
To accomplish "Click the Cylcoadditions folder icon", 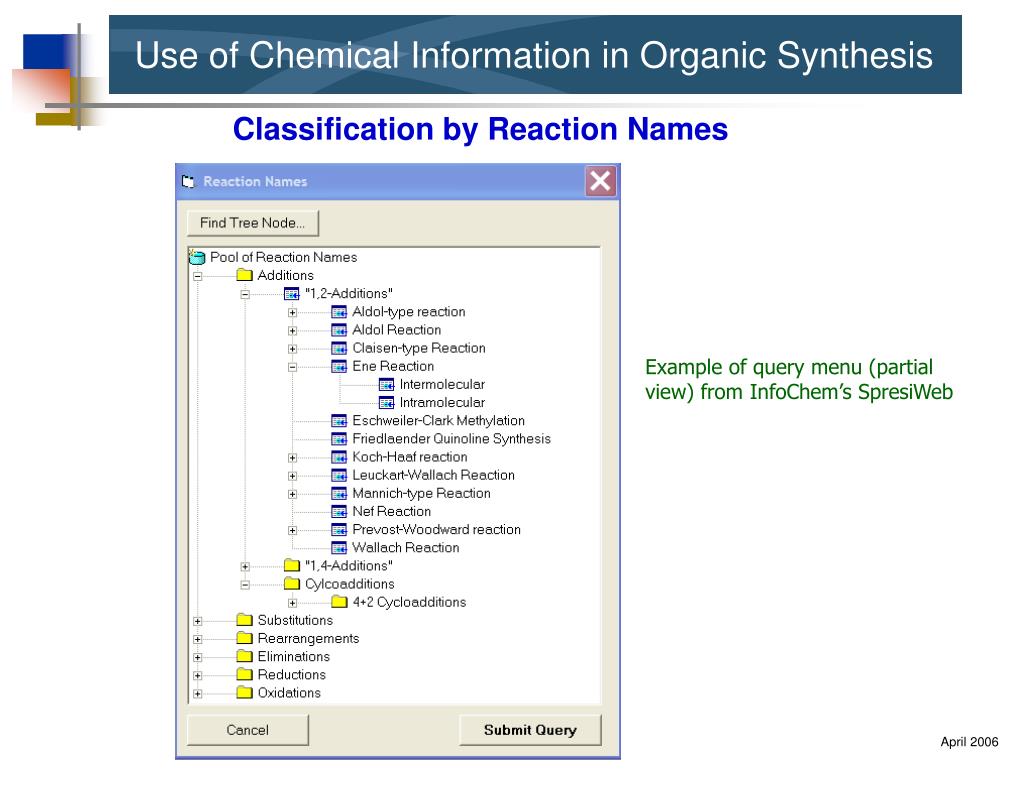I will (x=292, y=583).
